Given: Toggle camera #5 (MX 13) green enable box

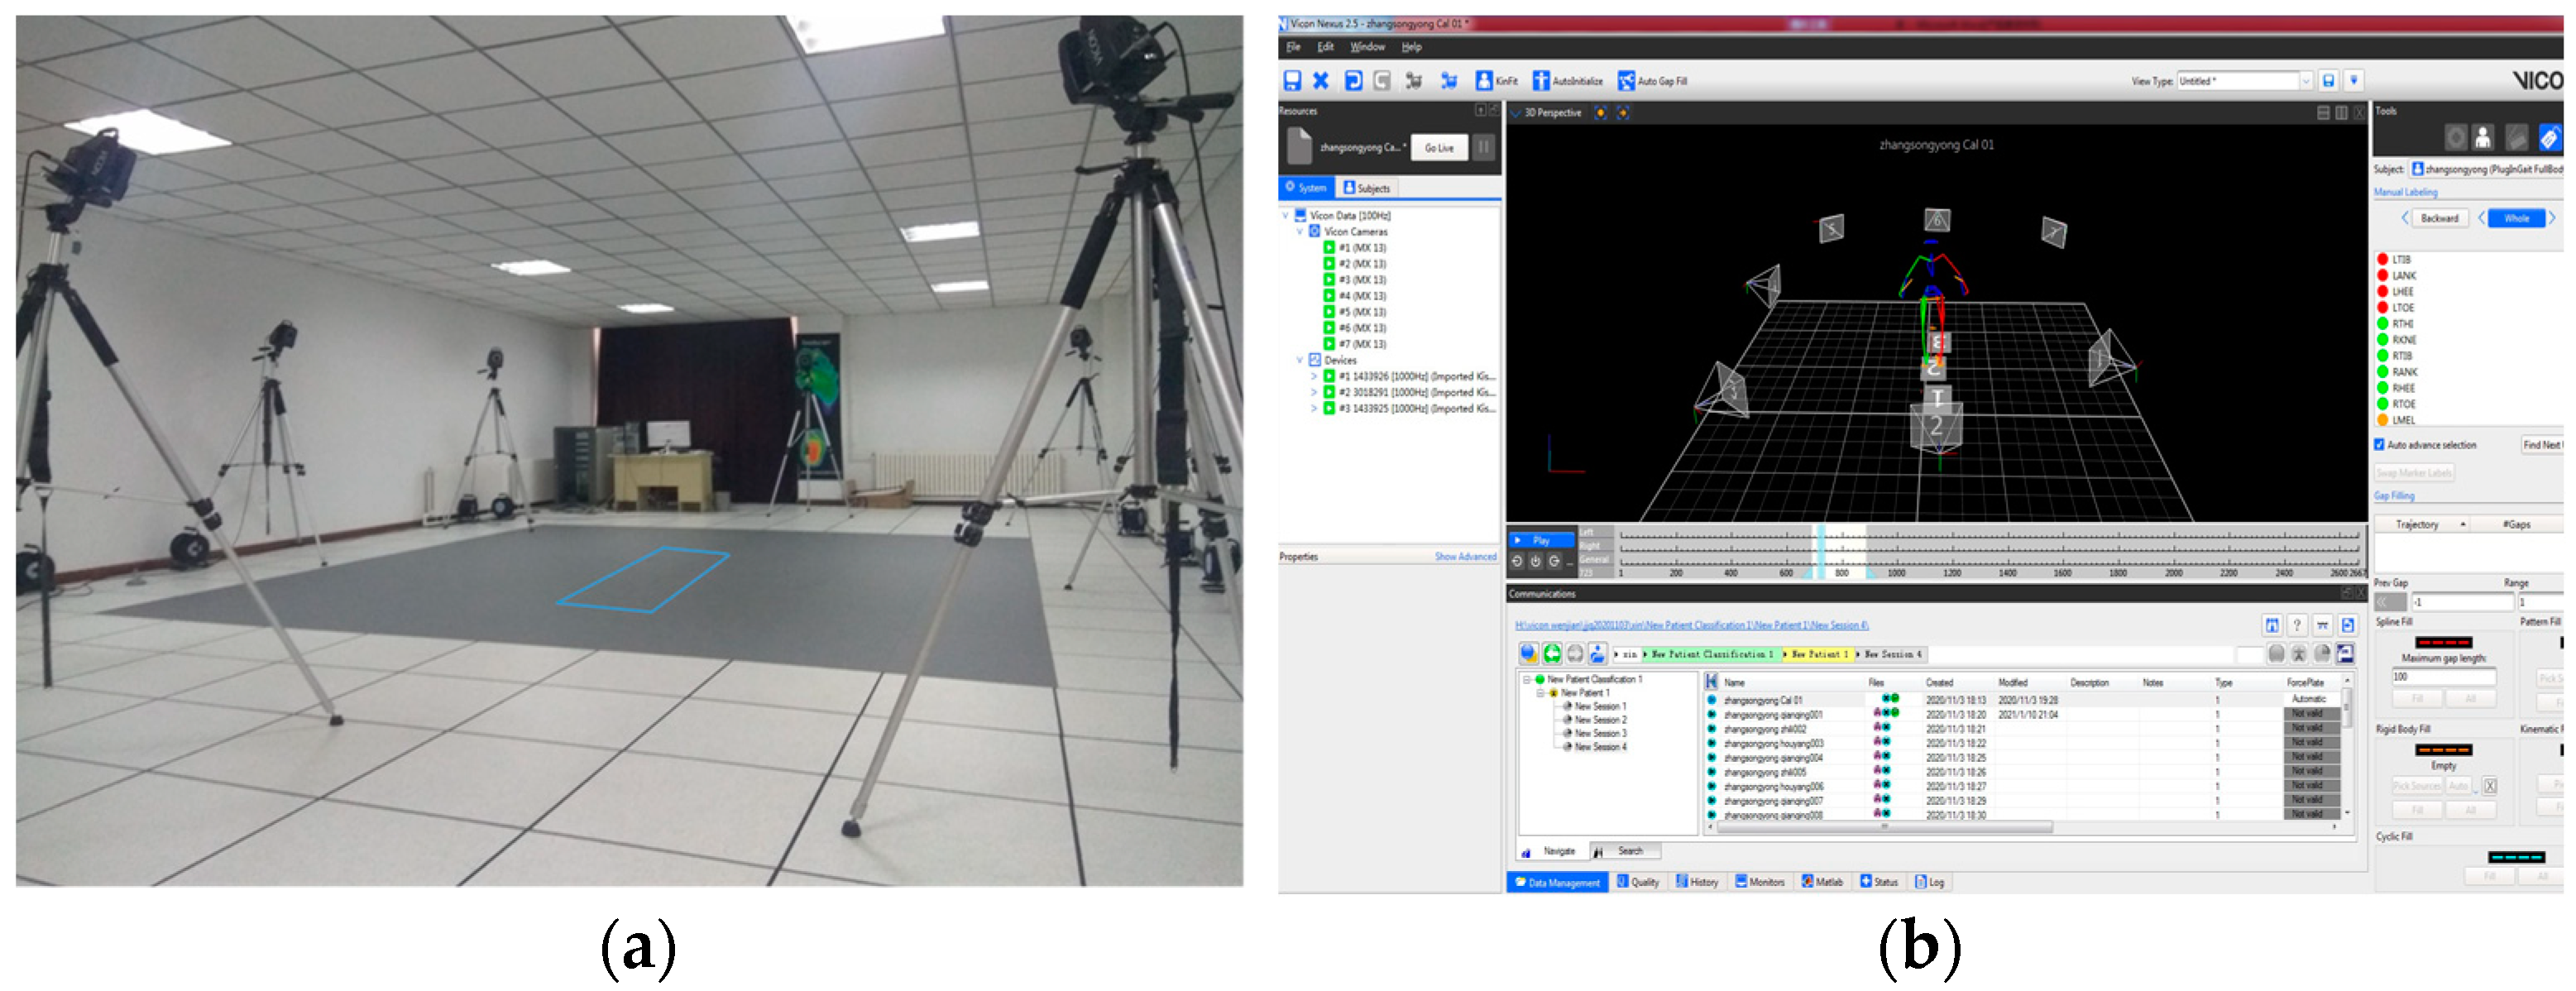Looking at the screenshot, I should [1329, 312].
